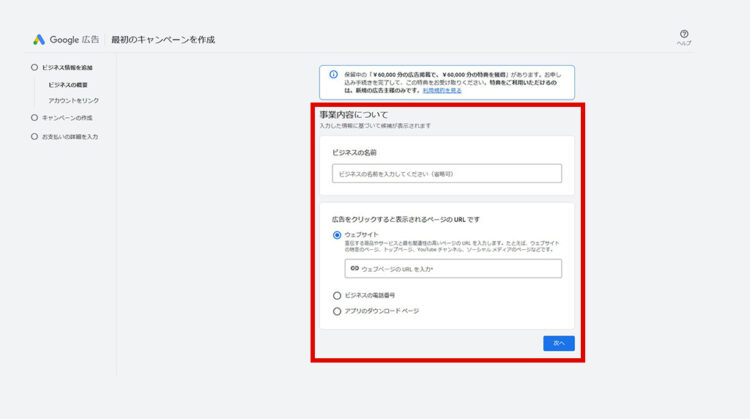Image resolution: width=750 pixels, height=419 pixels.
Task: Click the link icon in the URL field
Action: [x=353, y=269]
